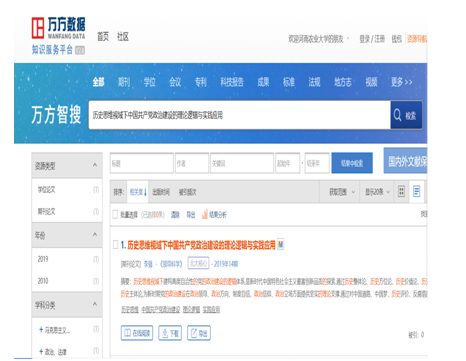Collapse the 年份 filter section
The width and height of the screenshot is (466, 361).
pos(95,234)
